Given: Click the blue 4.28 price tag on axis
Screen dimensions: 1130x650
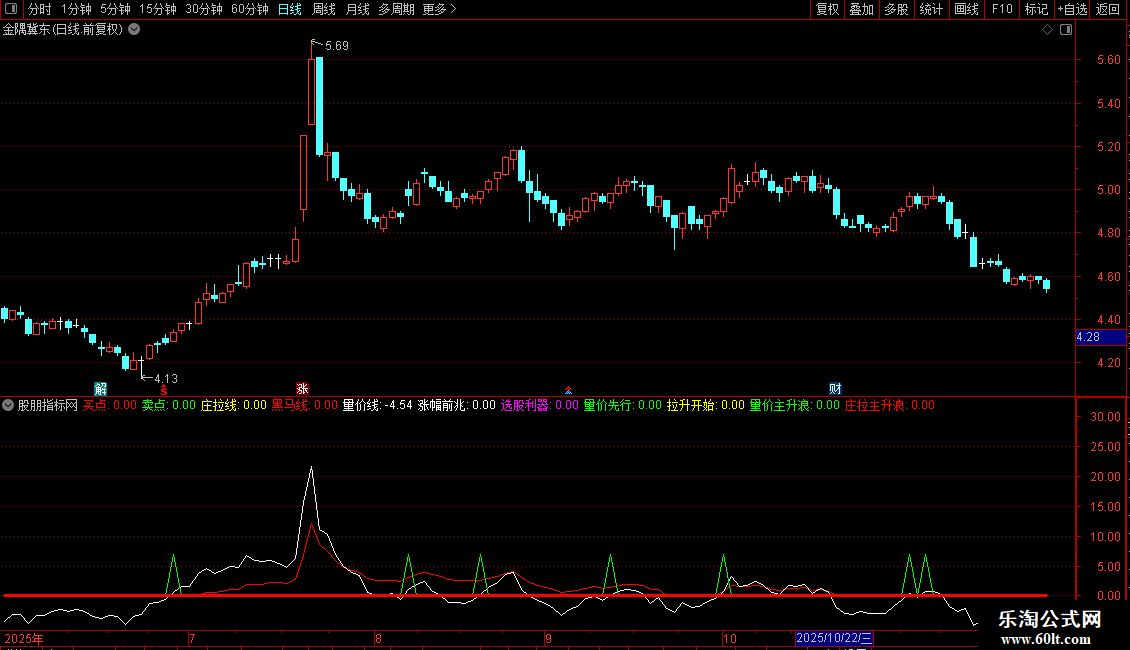Looking at the screenshot, I should coord(1100,337).
